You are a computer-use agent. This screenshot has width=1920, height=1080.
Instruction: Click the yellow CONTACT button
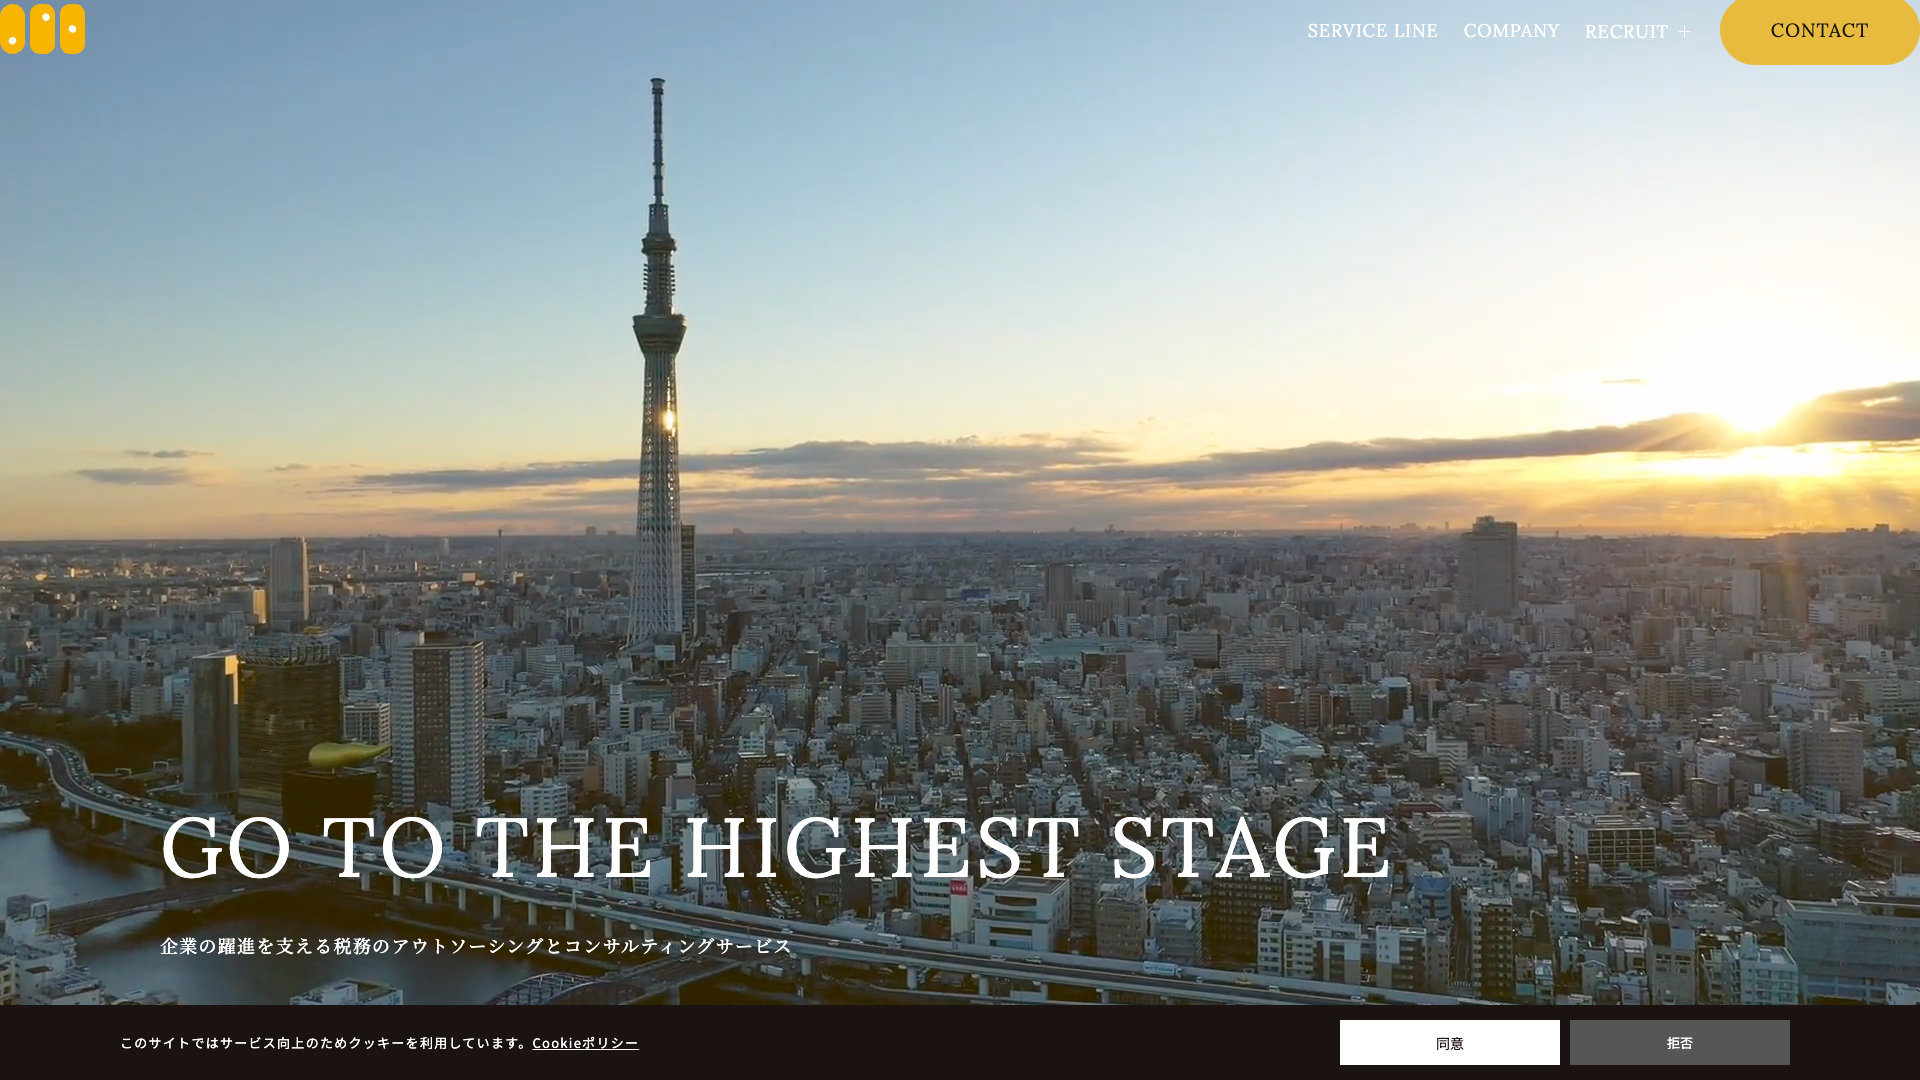tap(1819, 31)
